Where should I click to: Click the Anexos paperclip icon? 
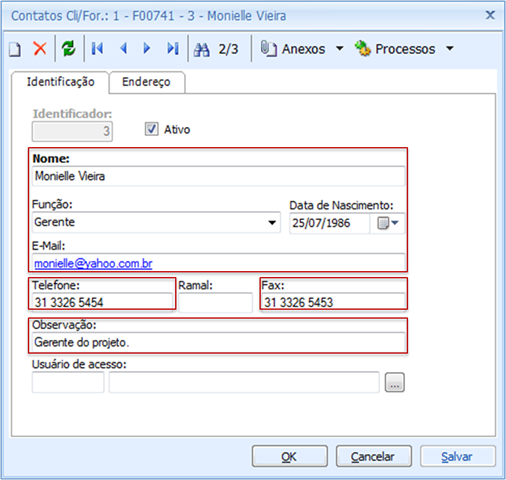pos(268,49)
